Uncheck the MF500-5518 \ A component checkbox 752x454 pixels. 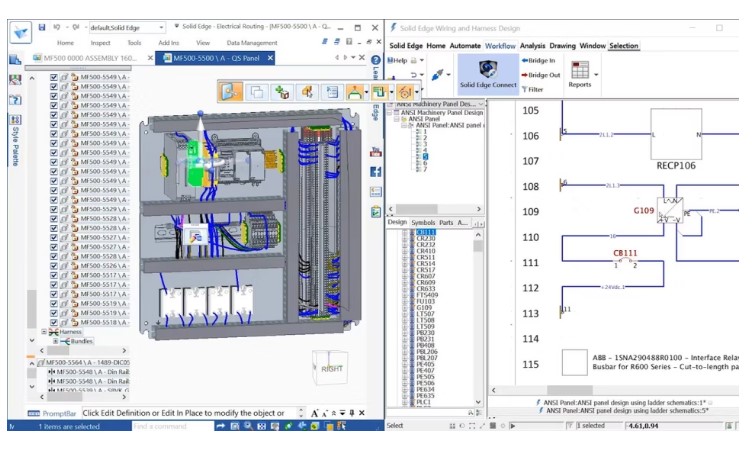click(54, 322)
